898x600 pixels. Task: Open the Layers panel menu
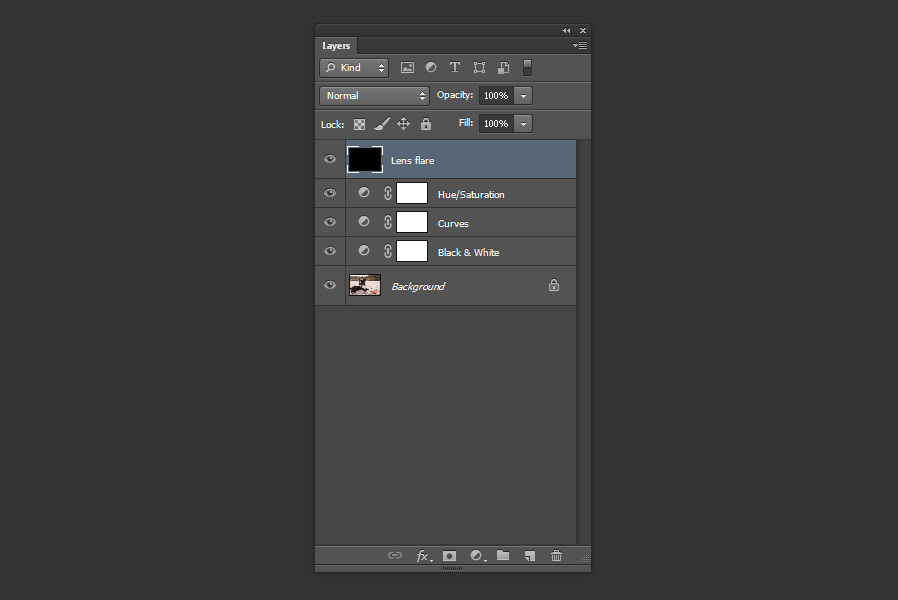click(579, 45)
